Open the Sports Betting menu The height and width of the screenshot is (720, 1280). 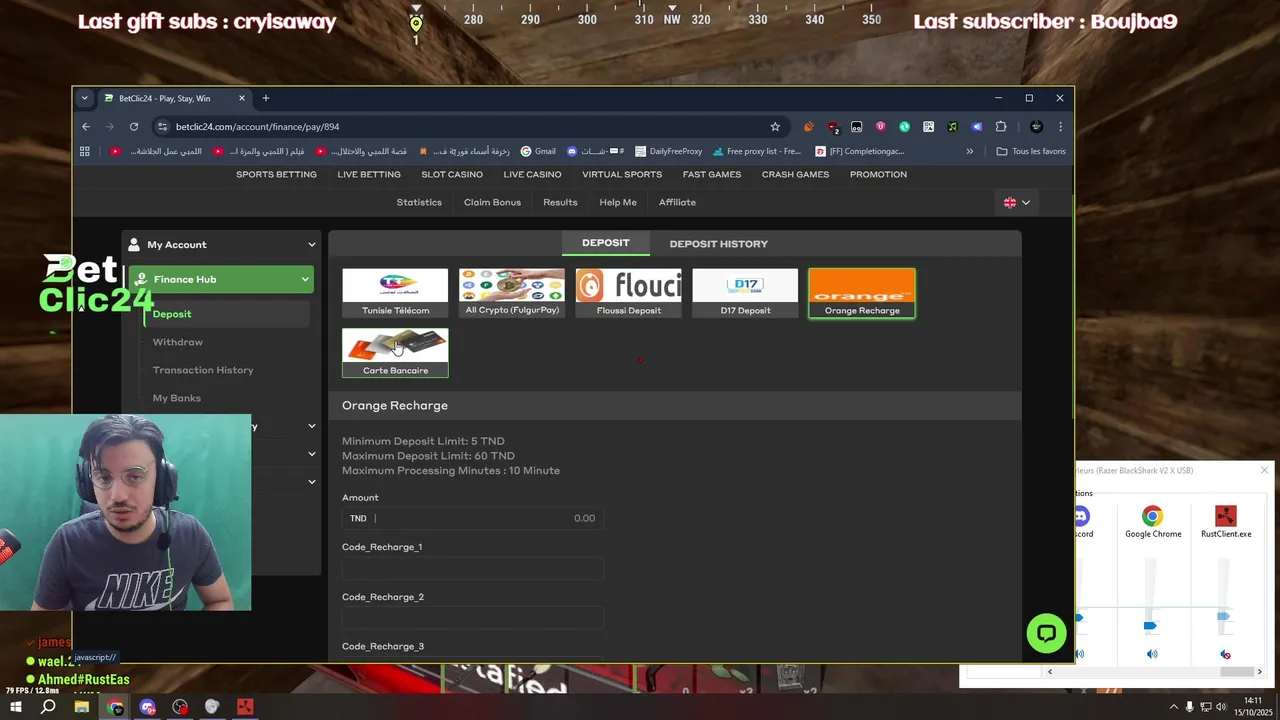tap(276, 174)
